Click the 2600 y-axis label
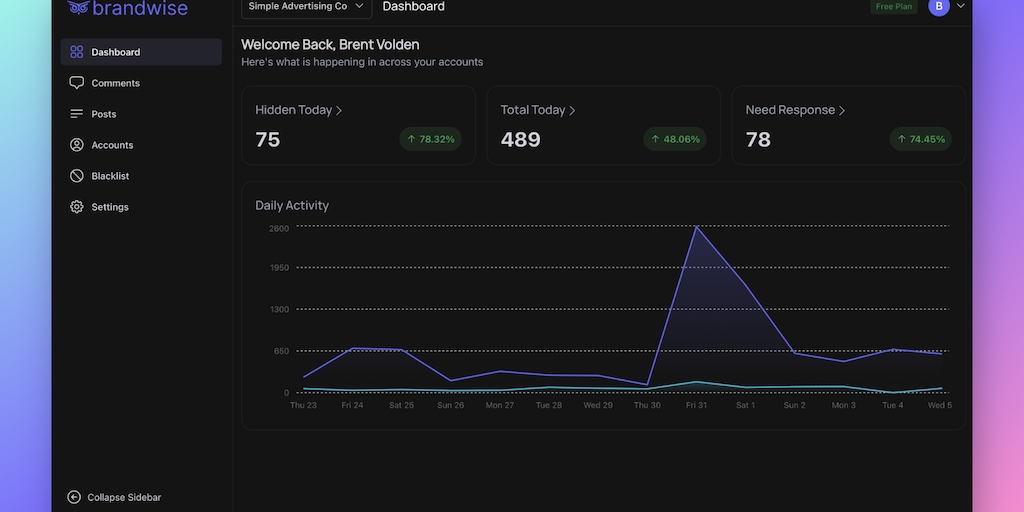The height and width of the screenshot is (512, 1024). click(279, 228)
